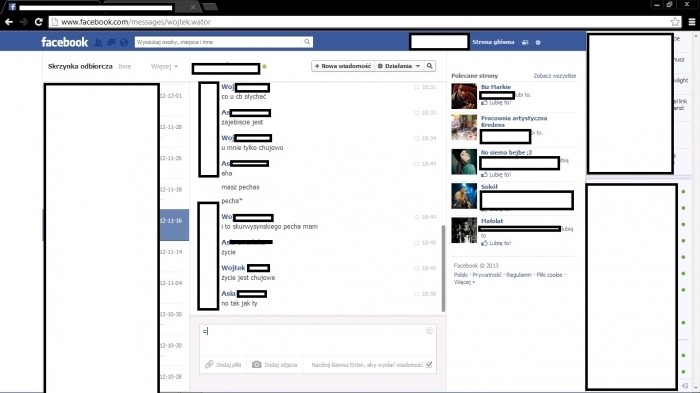Open the Działania dropdown menu
700x393 pixels.
[x=399, y=66]
